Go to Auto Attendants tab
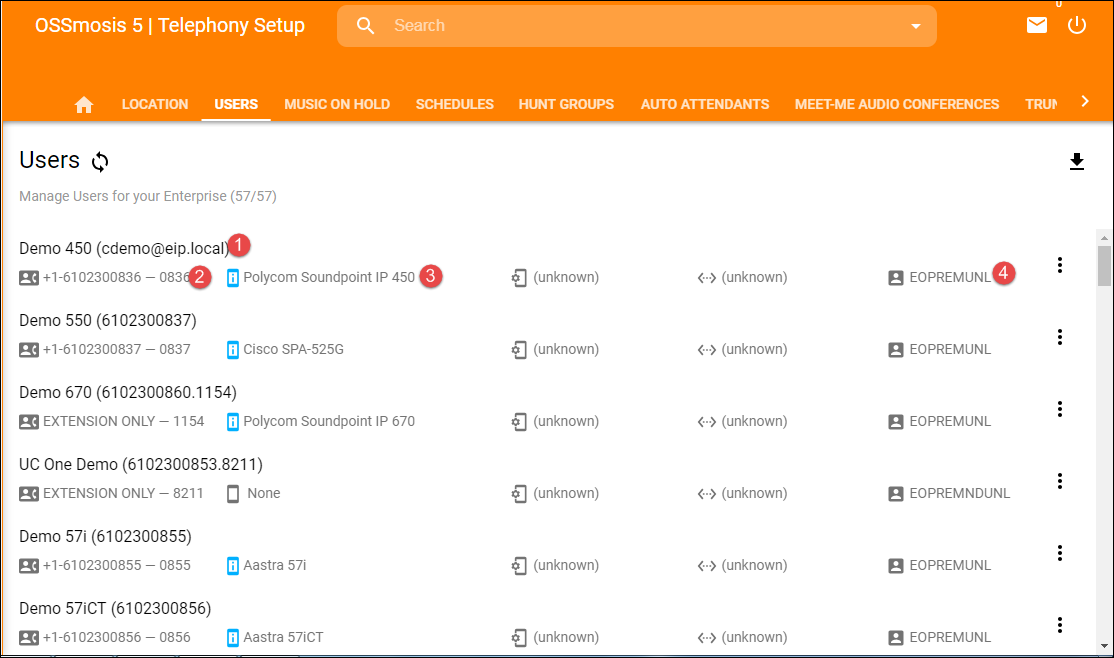 (704, 104)
